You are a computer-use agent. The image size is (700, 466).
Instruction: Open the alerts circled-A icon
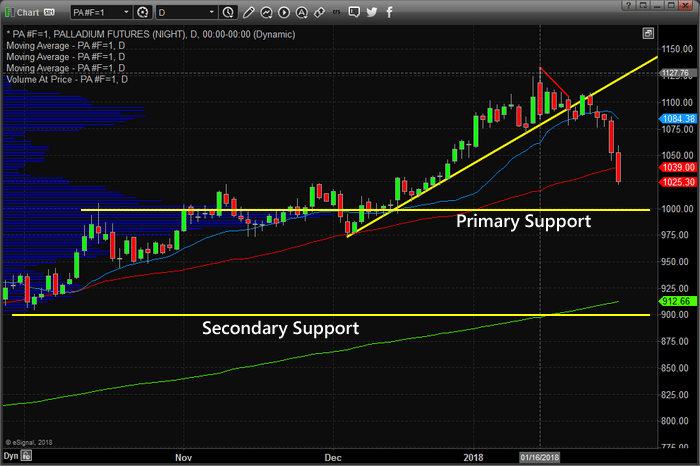pos(302,12)
